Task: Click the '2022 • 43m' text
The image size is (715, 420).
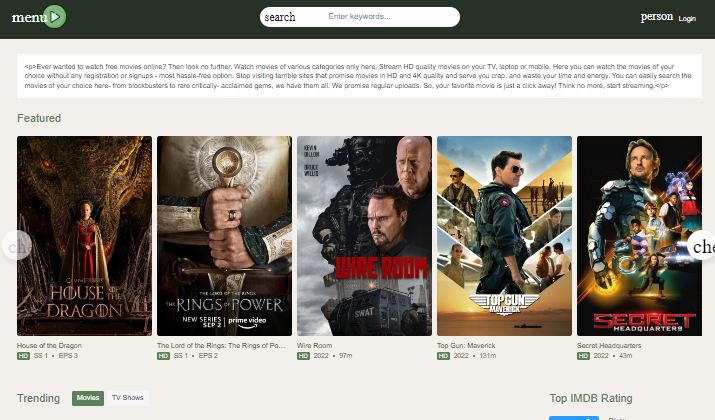Action: pyautogui.click(x=613, y=356)
